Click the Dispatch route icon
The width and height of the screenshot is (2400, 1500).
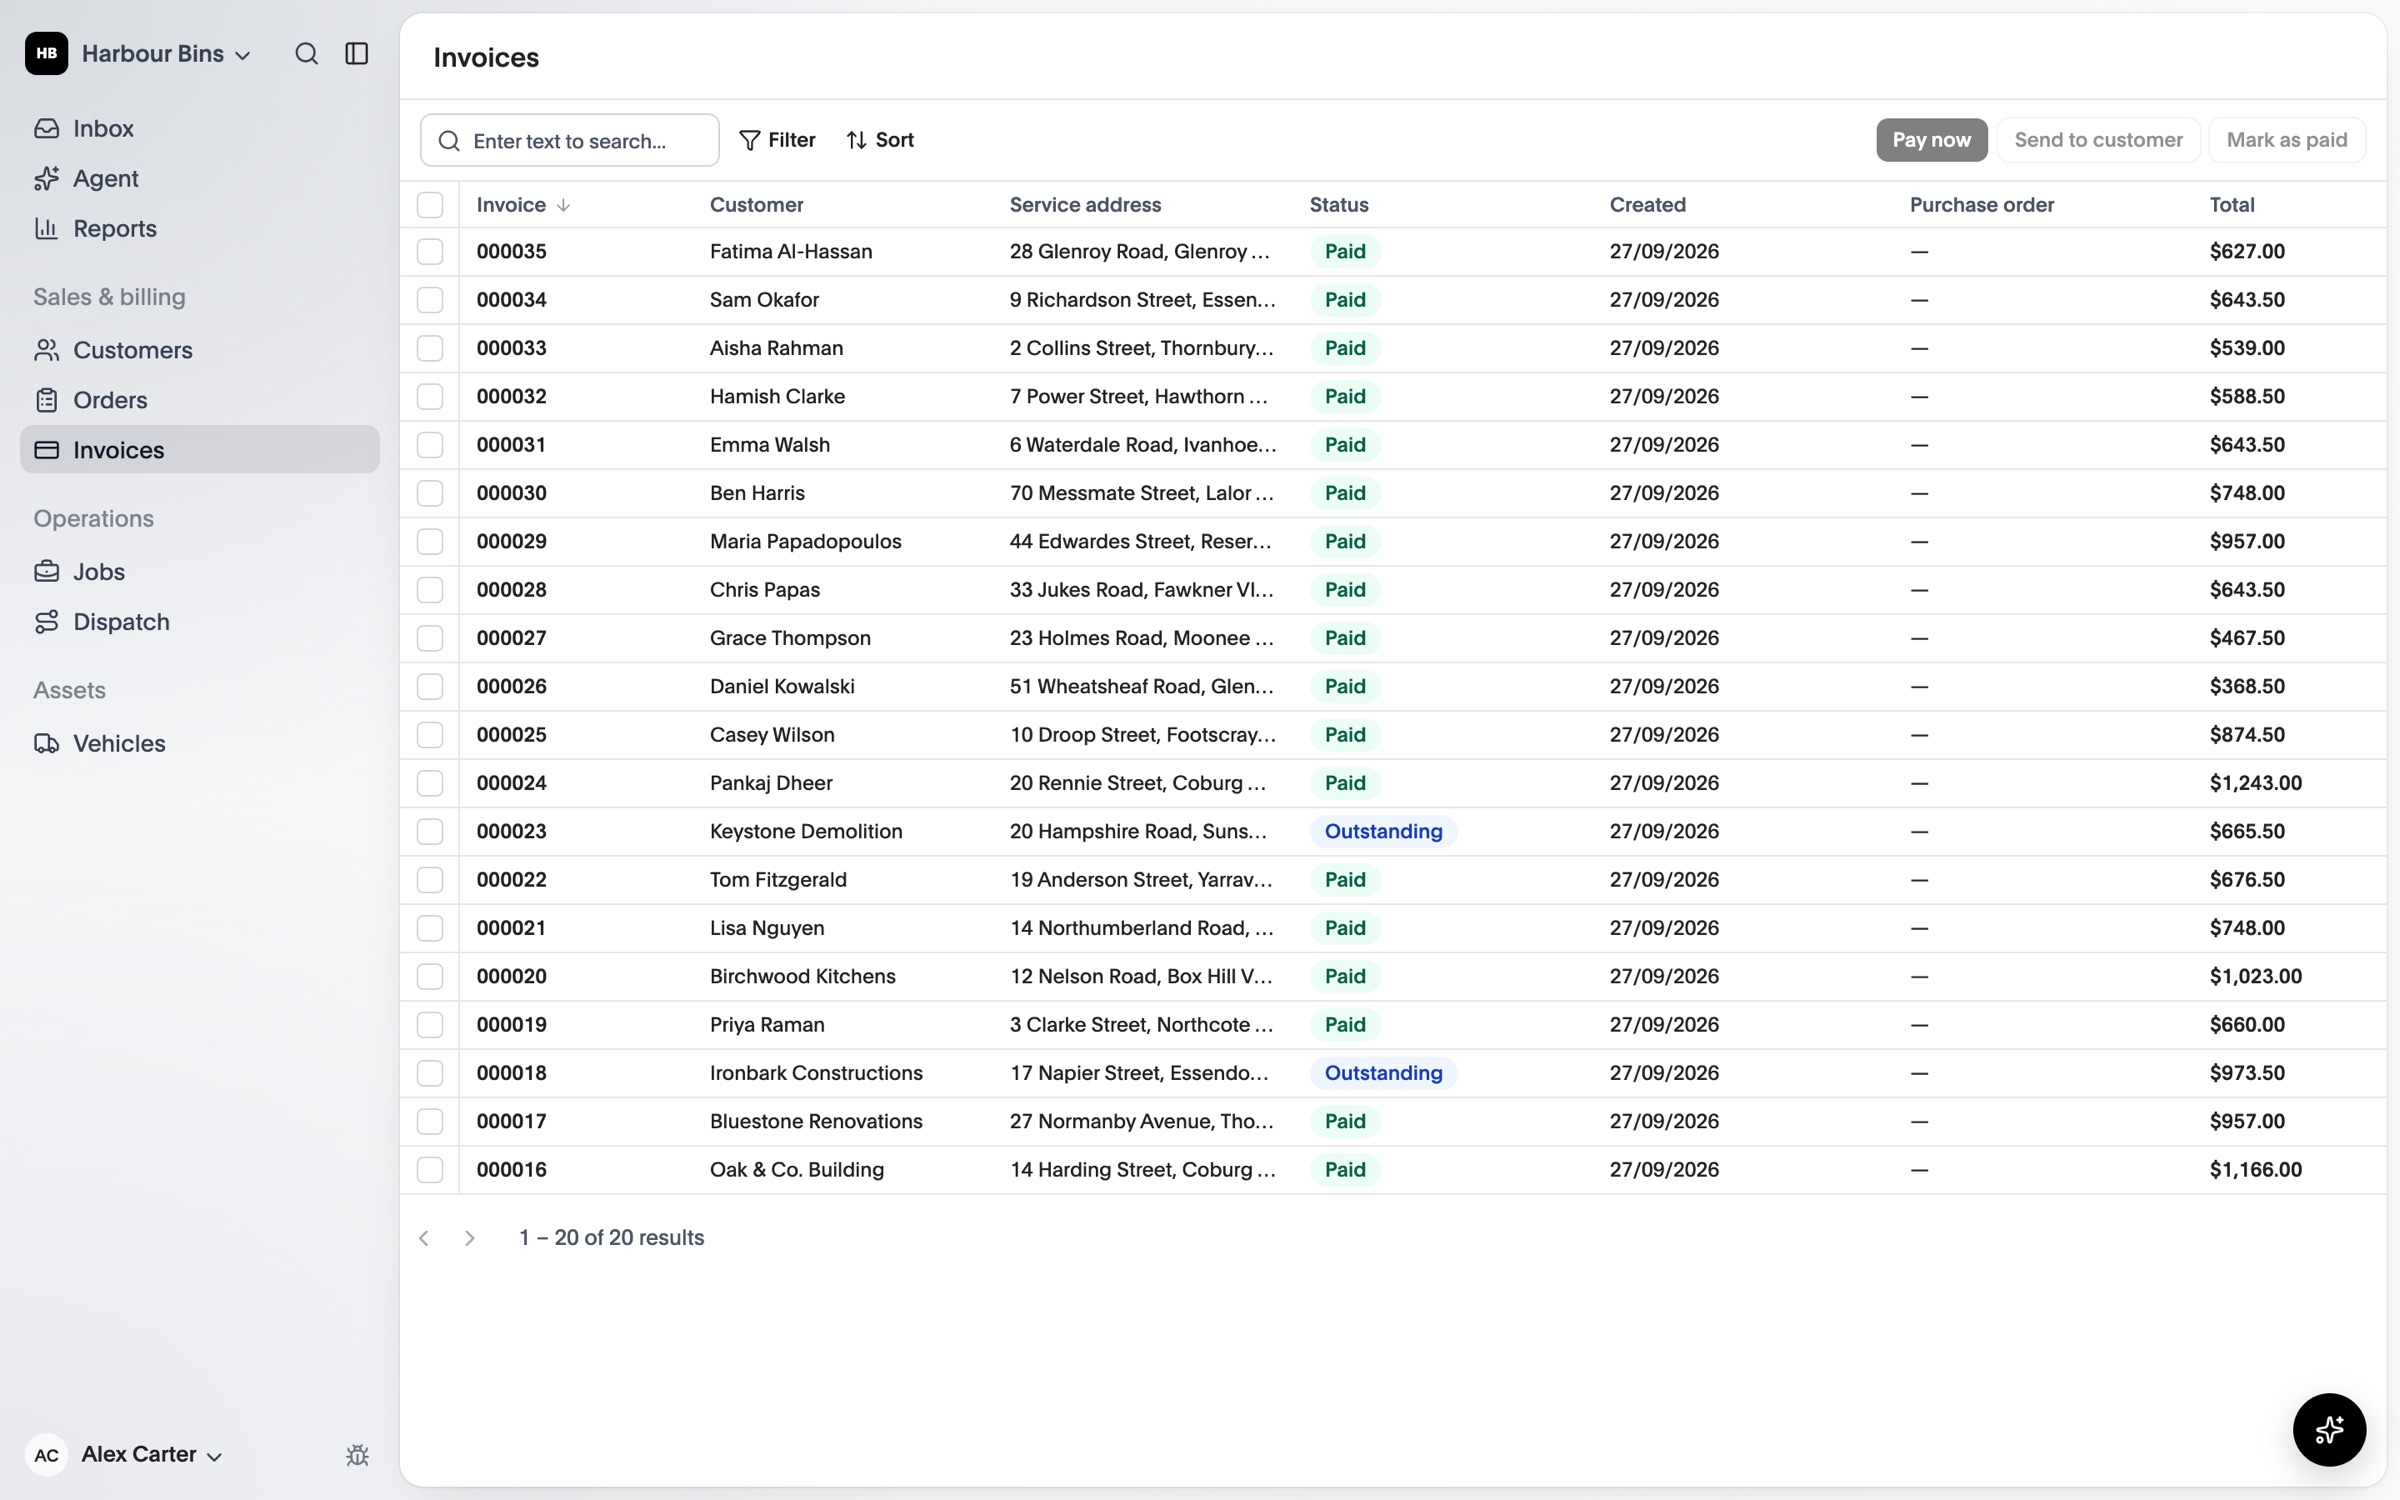(47, 622)
